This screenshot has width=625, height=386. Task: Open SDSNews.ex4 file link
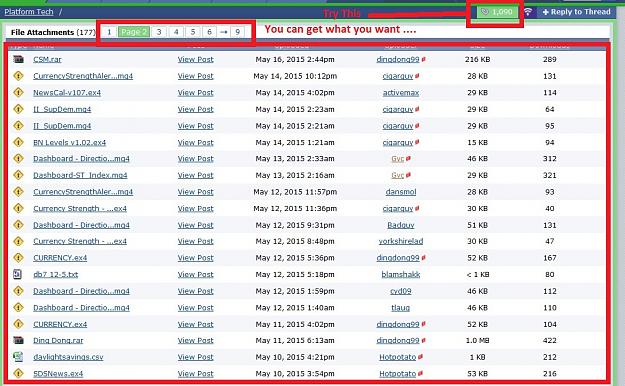coord(58,374)
